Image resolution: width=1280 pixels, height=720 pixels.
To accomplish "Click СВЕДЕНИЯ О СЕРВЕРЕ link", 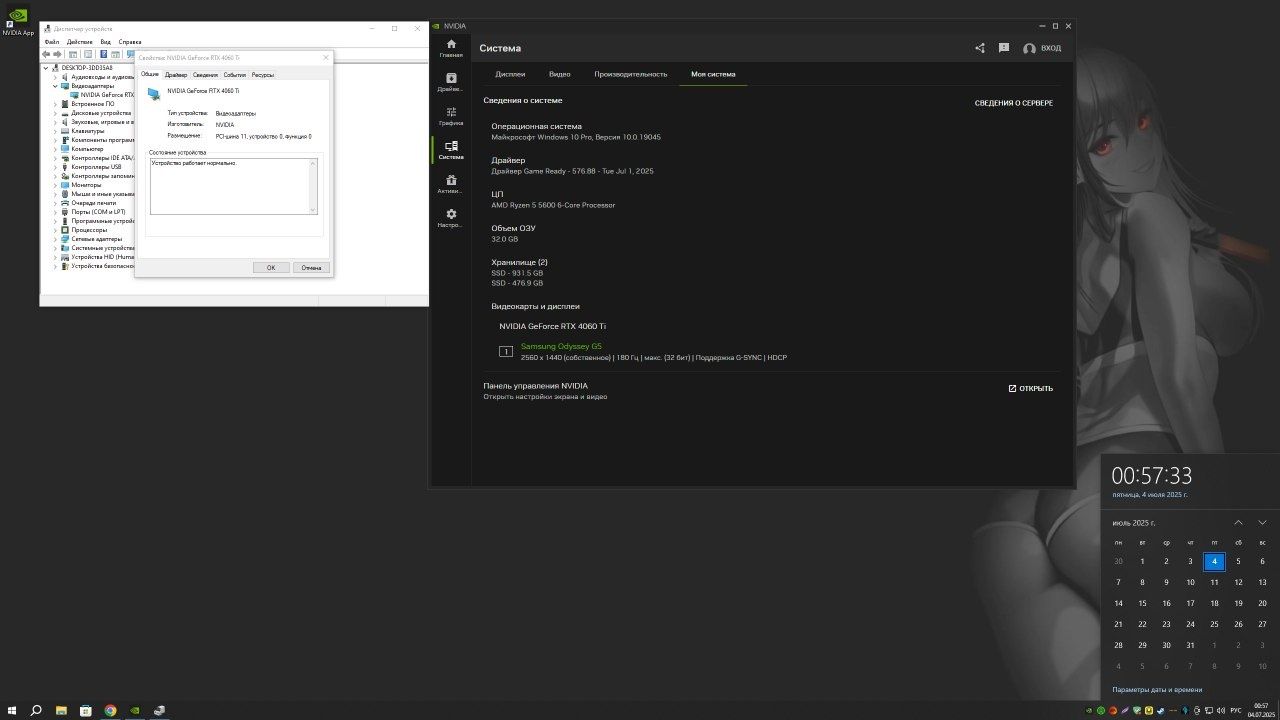I will [x=1014, y=103].
